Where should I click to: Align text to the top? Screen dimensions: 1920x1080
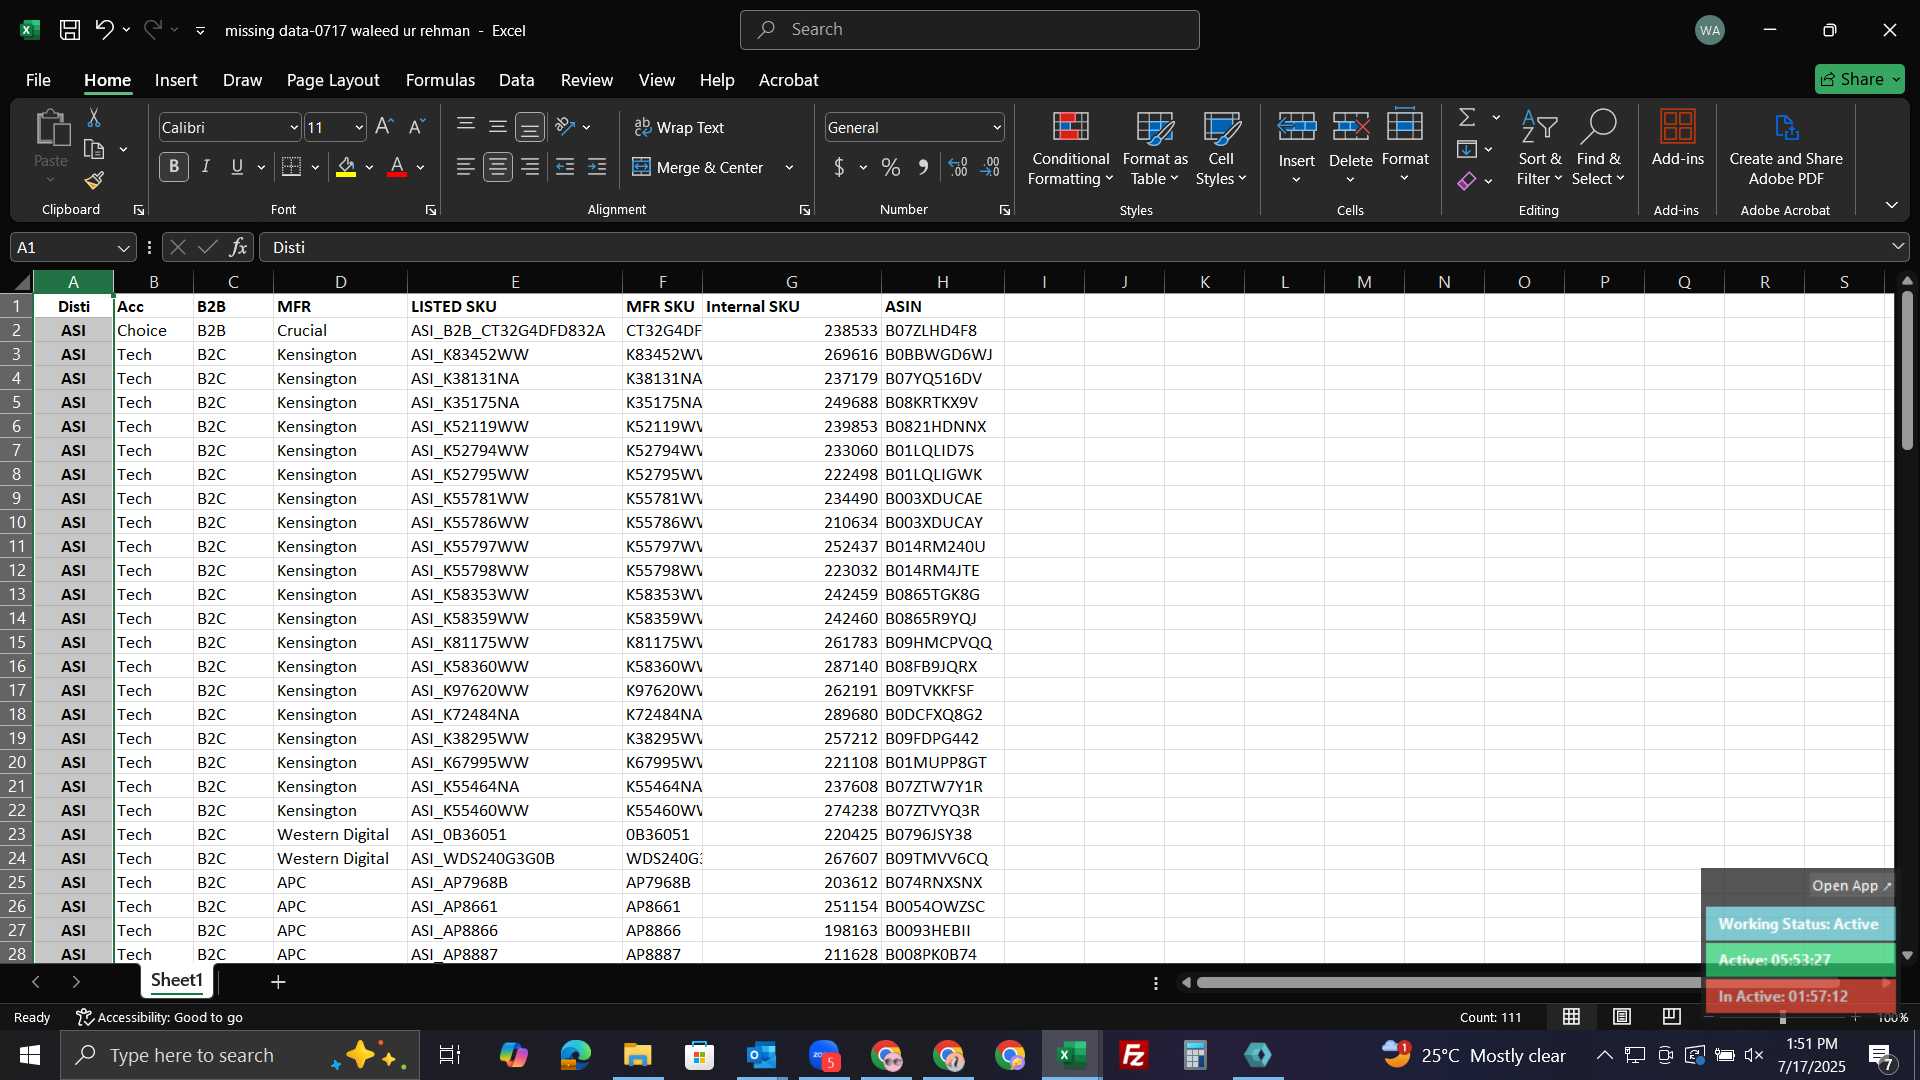tap(466, 126)
